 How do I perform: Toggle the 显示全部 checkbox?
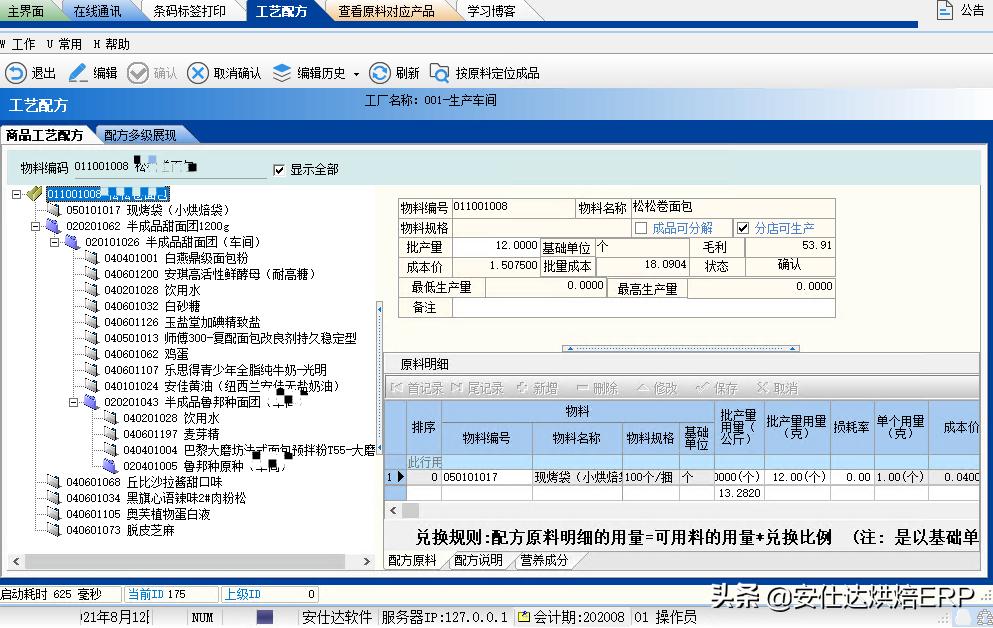point(278,168)
